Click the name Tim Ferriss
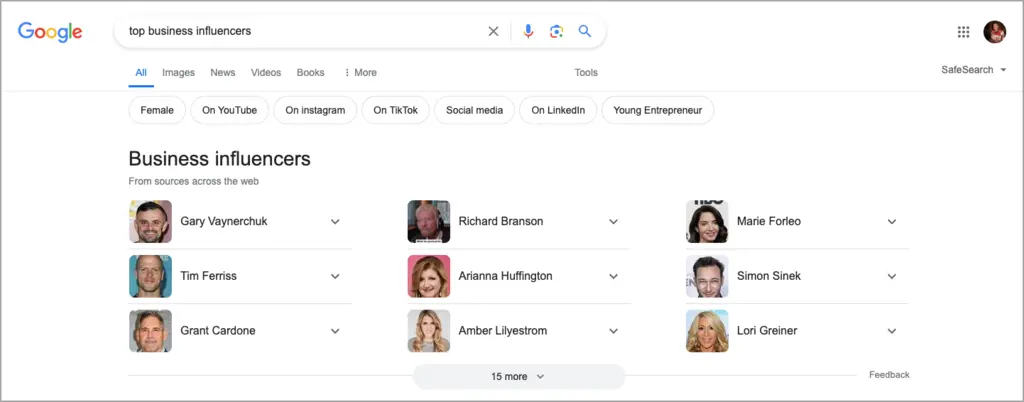Image resolution: width=1024 pixels, height=402 pixels. (208, 277)
